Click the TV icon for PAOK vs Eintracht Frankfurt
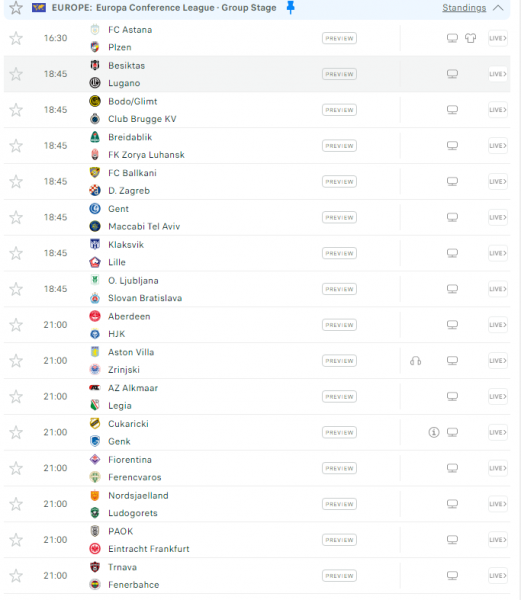The width and height of the screenshot is (521, 600). click(452, 540)
